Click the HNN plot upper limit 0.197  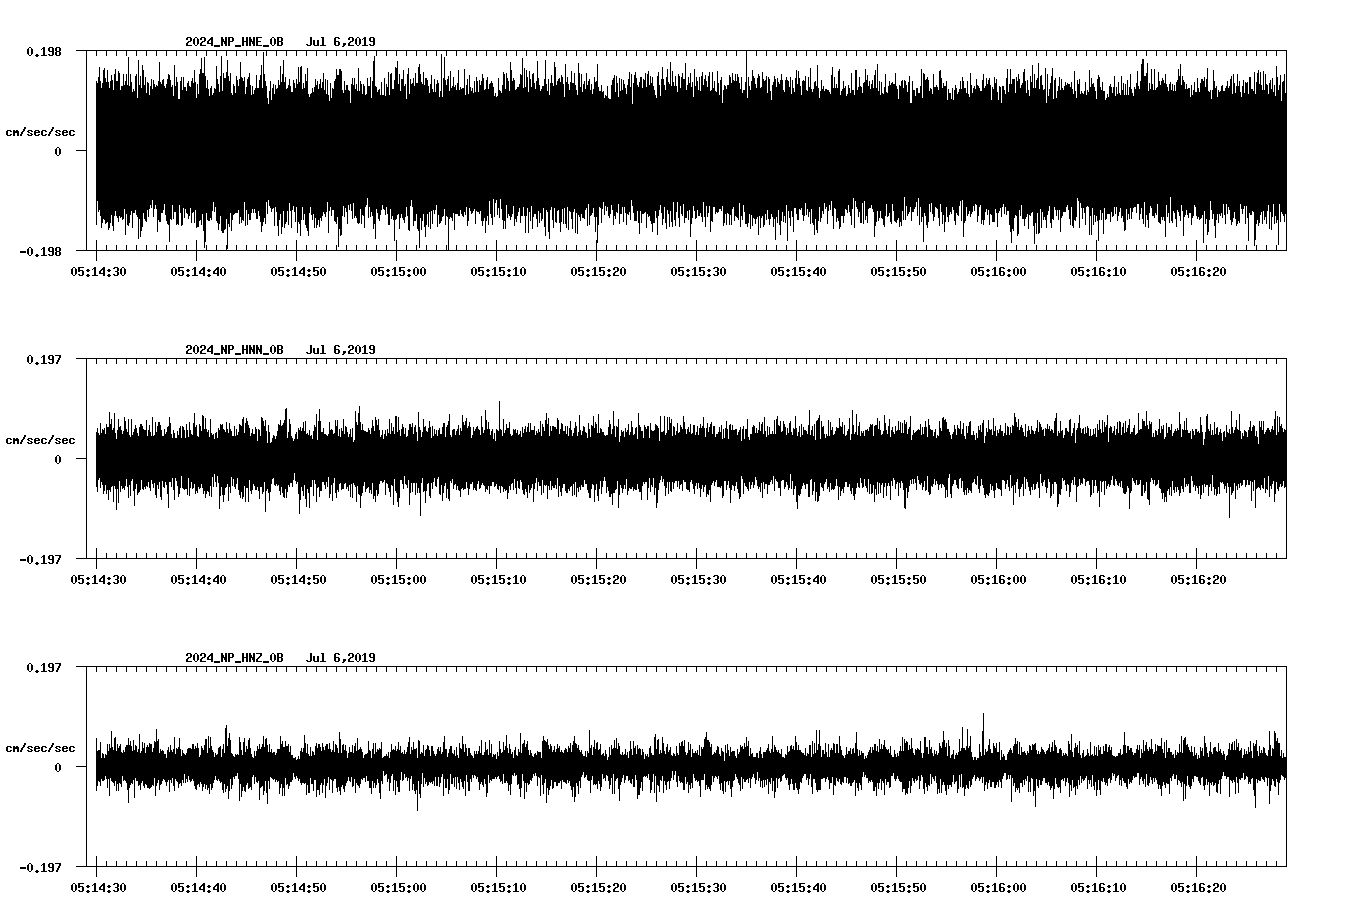click(43, 359)
